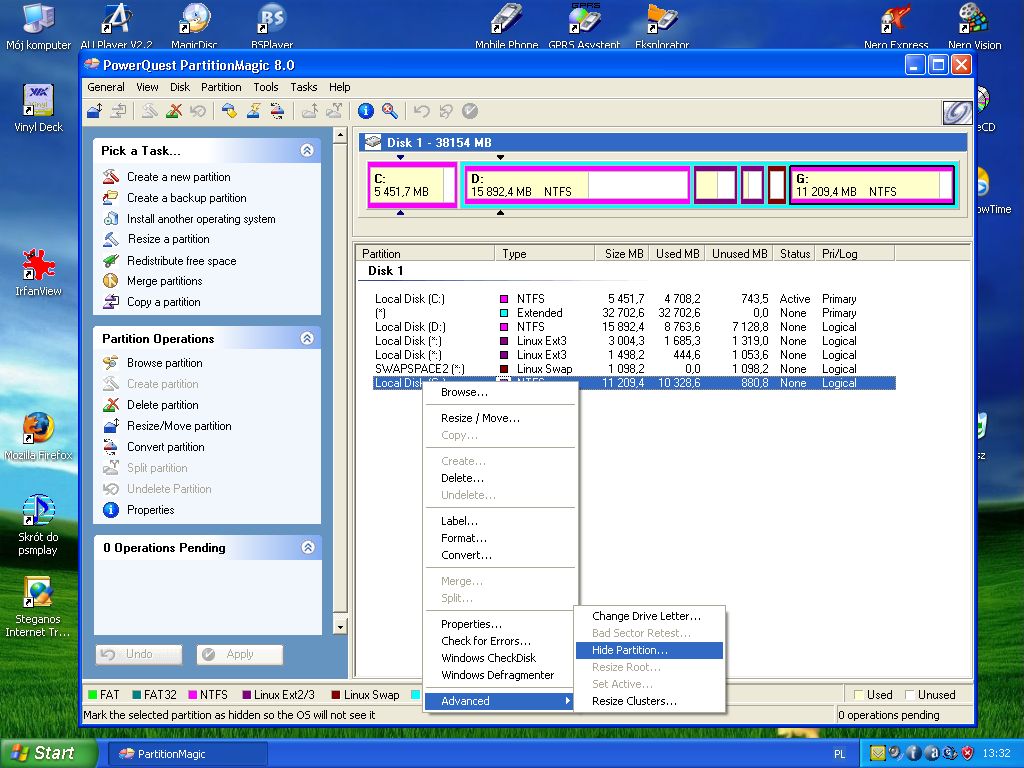1024x768 pixels.
Task: Select the C: partition in the disk map
Action: click(x=412, y=185)
